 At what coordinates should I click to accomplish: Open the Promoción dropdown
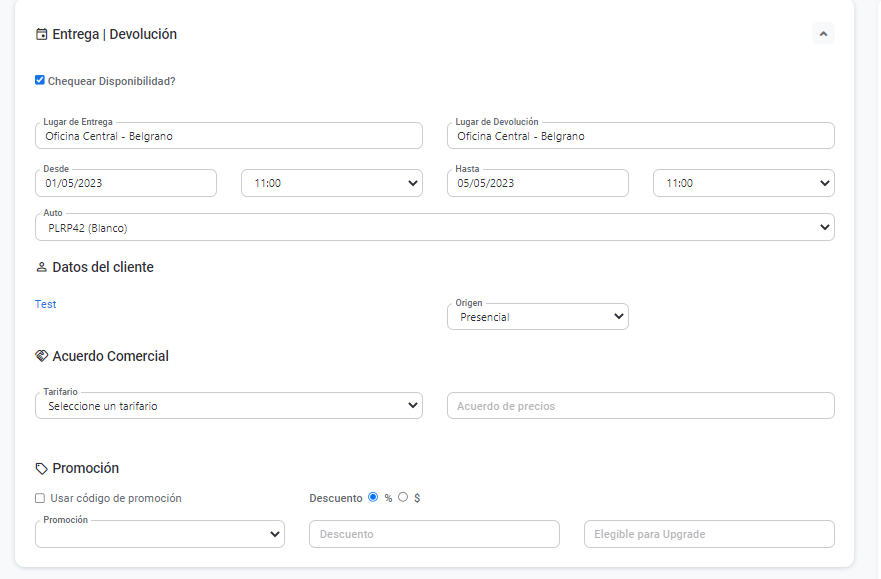point(160,534)
